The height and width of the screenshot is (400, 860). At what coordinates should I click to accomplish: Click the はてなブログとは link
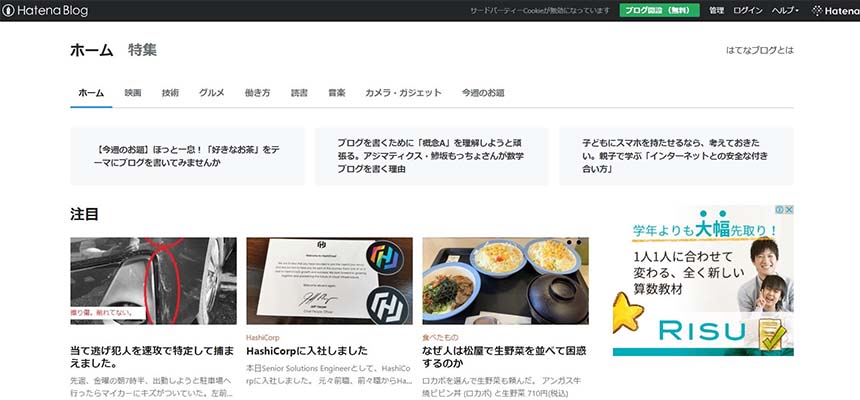[x=759, y=51]
